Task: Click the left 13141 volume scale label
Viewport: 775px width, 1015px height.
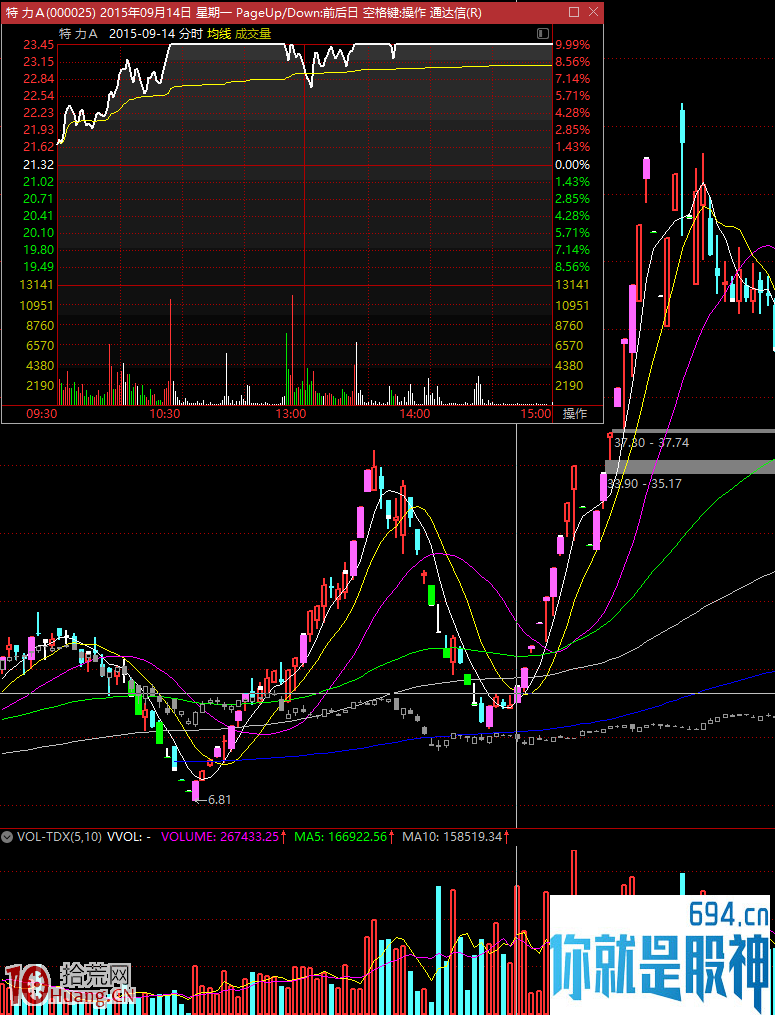Action: click(x=38, y=285)
